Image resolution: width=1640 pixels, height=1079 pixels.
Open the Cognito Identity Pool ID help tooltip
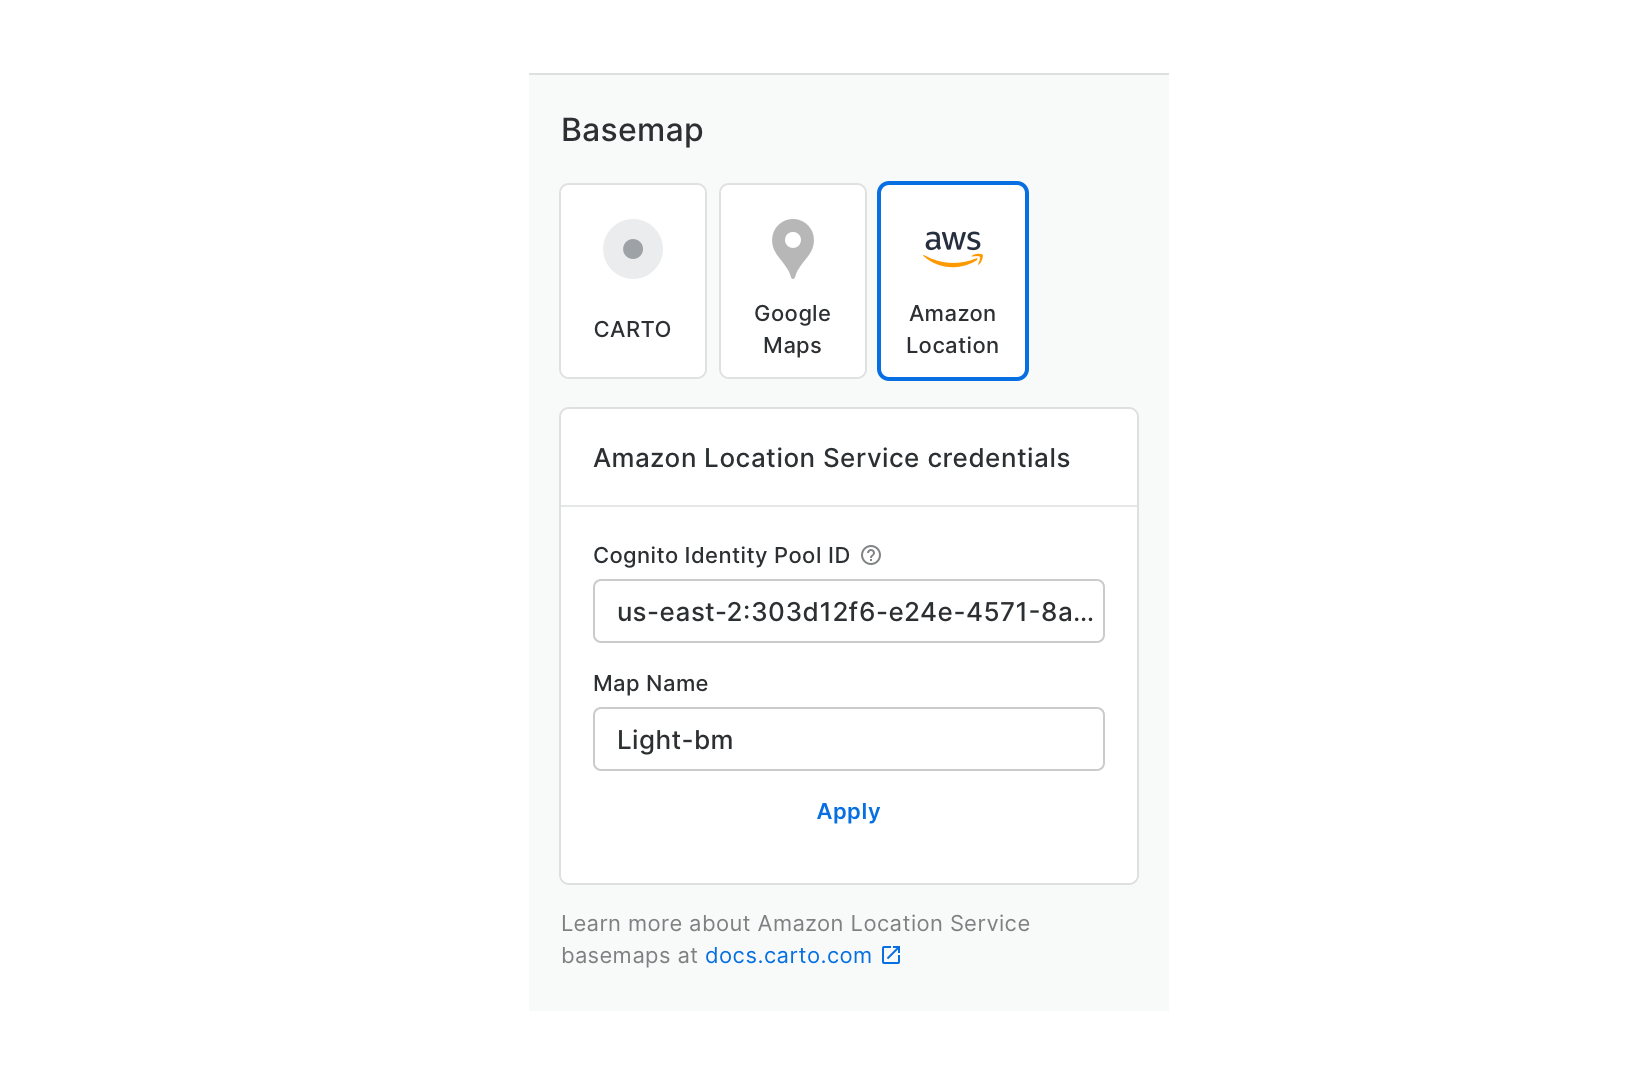[871, 555]
